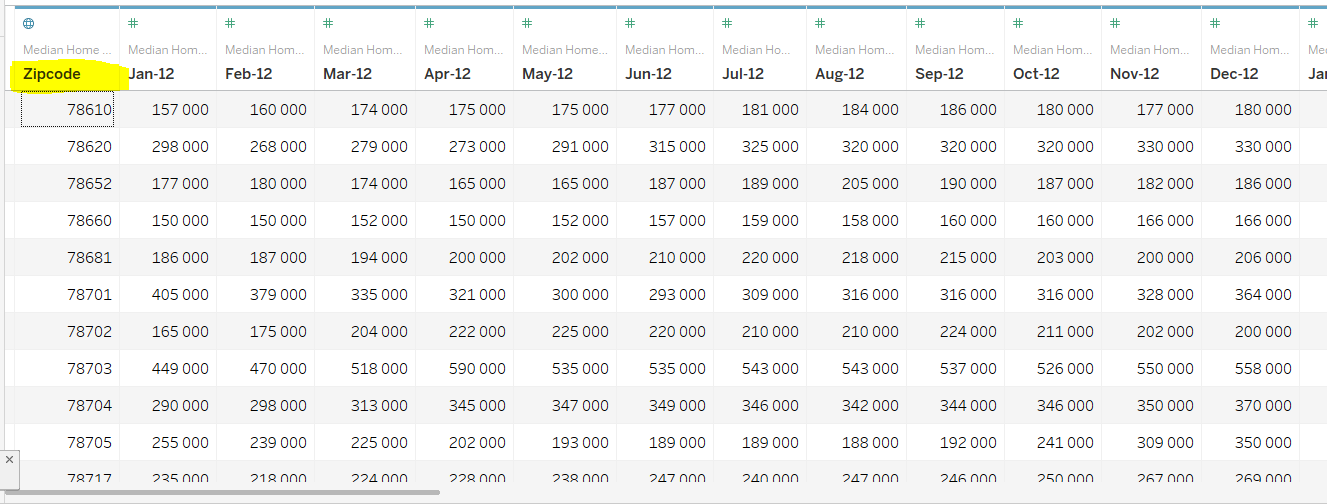The height and width of the screenshot is (504, 1327).
Task: Select the 405 000 value for zipcode 78701
Action: (x=180, y=295)
